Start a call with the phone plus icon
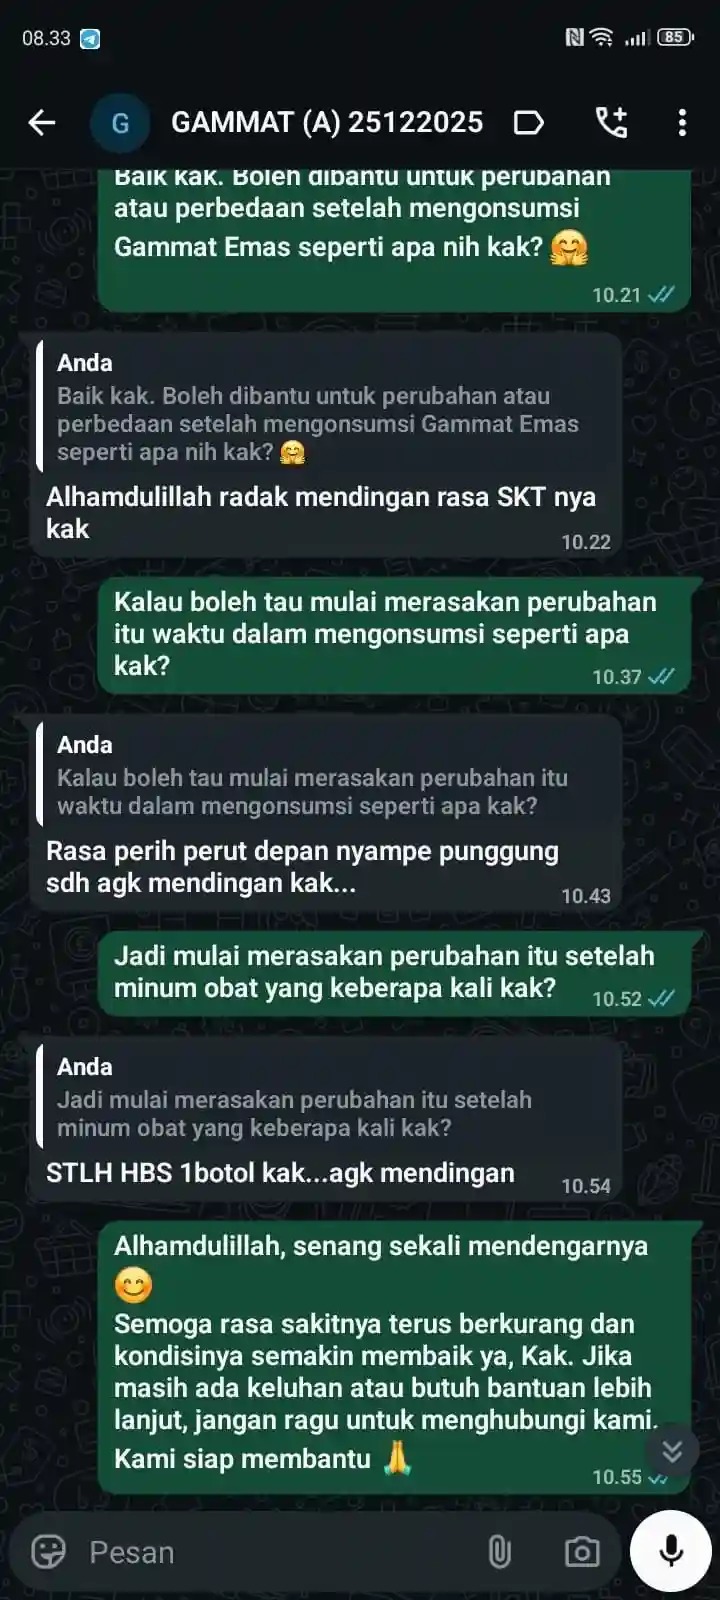This screenshot has height=1600, width=720. click(x=611, y=122)
